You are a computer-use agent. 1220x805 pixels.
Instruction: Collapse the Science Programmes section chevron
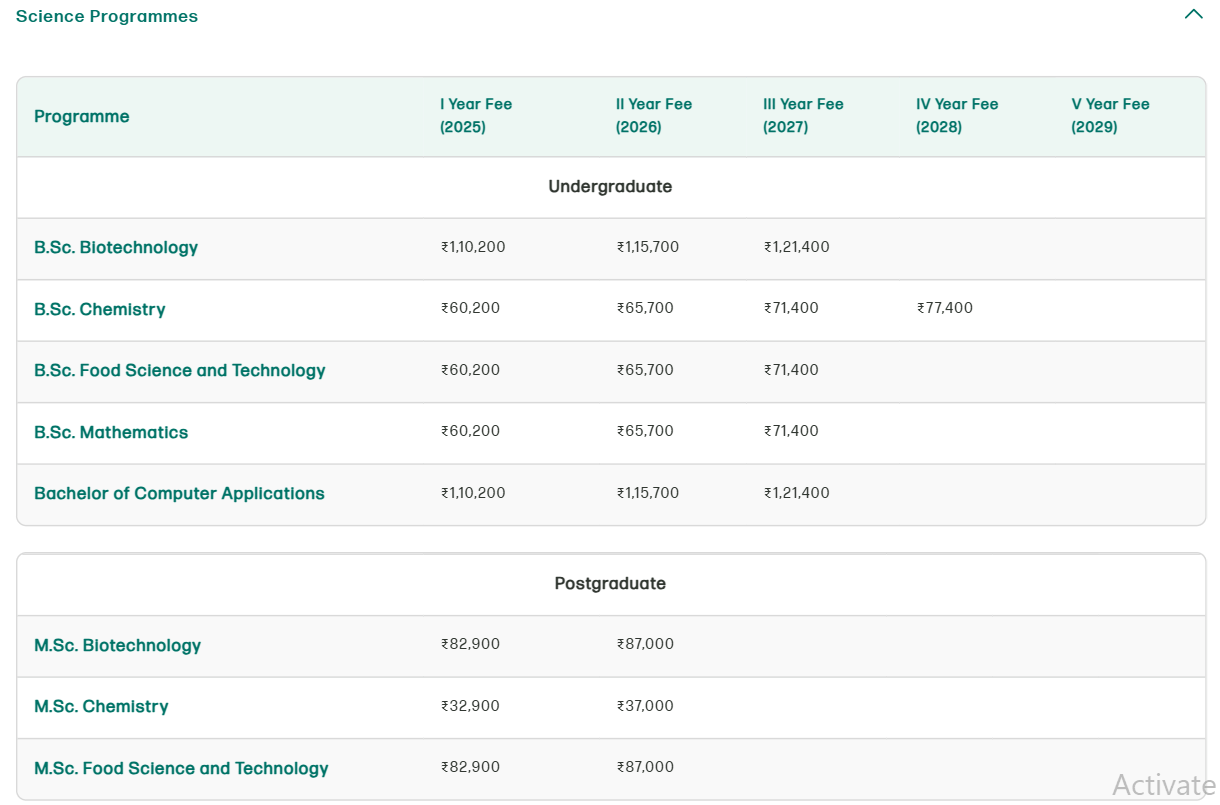[x=1193, y=14]
